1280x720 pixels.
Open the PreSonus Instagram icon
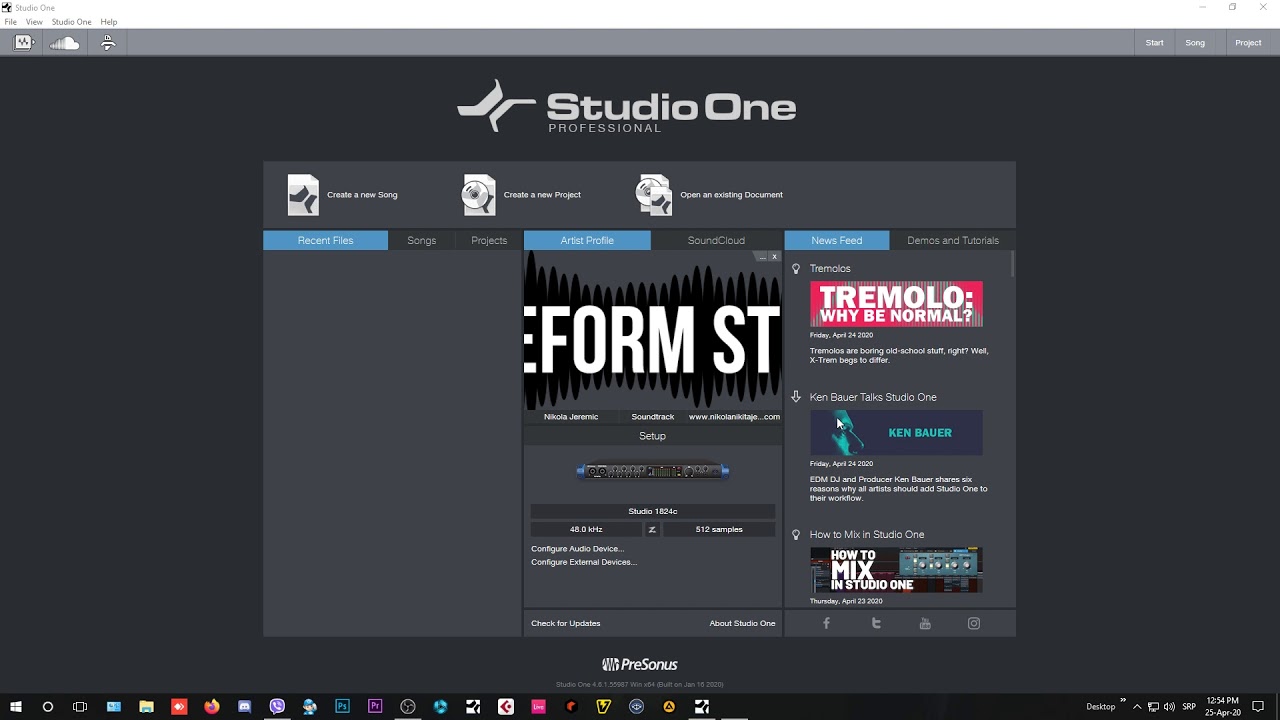pyautogui.click(x=974, y=623)
